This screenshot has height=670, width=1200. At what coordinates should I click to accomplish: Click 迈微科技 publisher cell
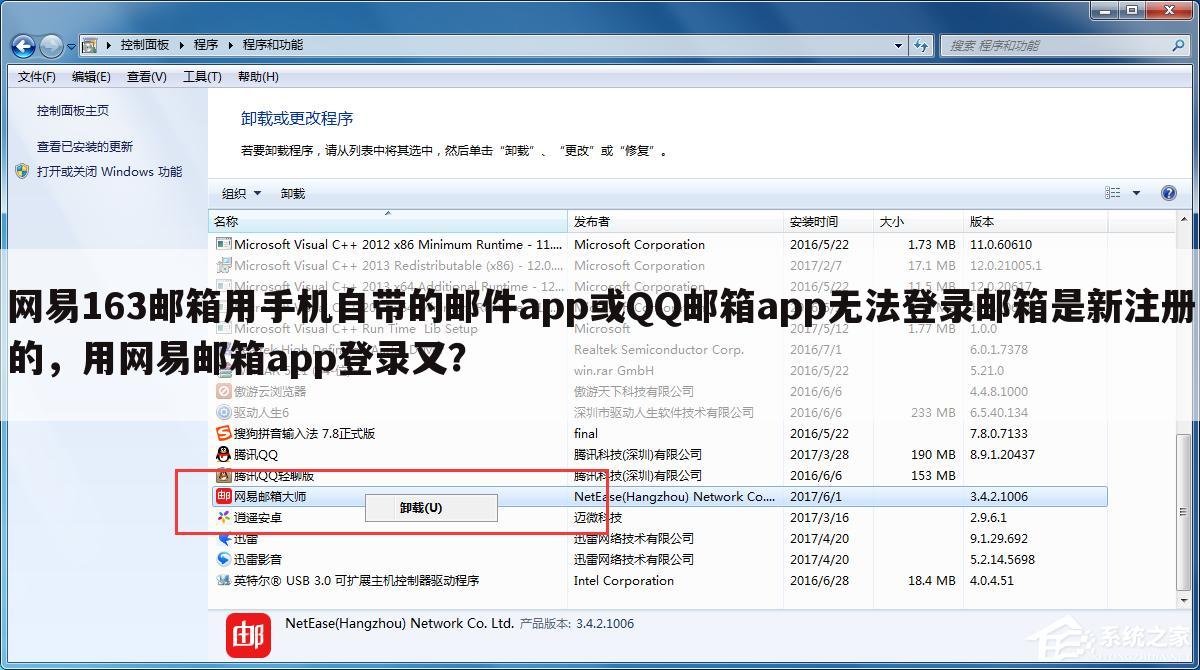tap(598, 518)
